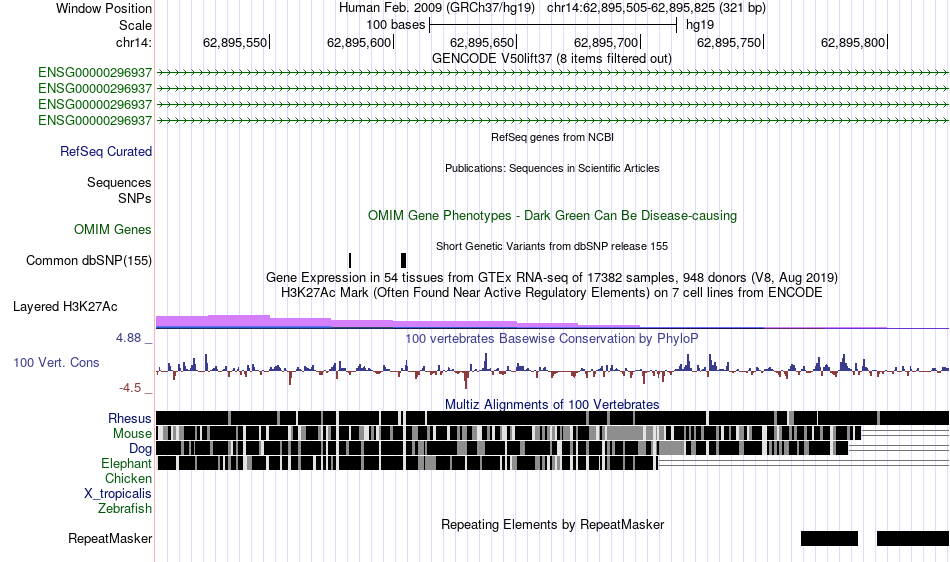This screenshot has width=950, height=562.
Task: Open the 100 Vert. Cons track label
Action: (x=56, y=362)
